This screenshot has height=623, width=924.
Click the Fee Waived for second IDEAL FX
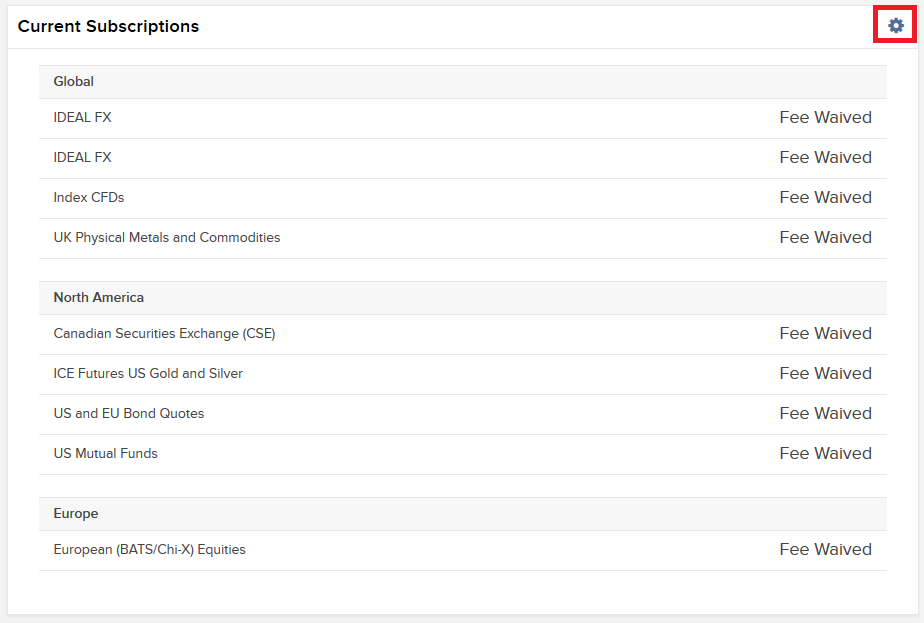825,158
